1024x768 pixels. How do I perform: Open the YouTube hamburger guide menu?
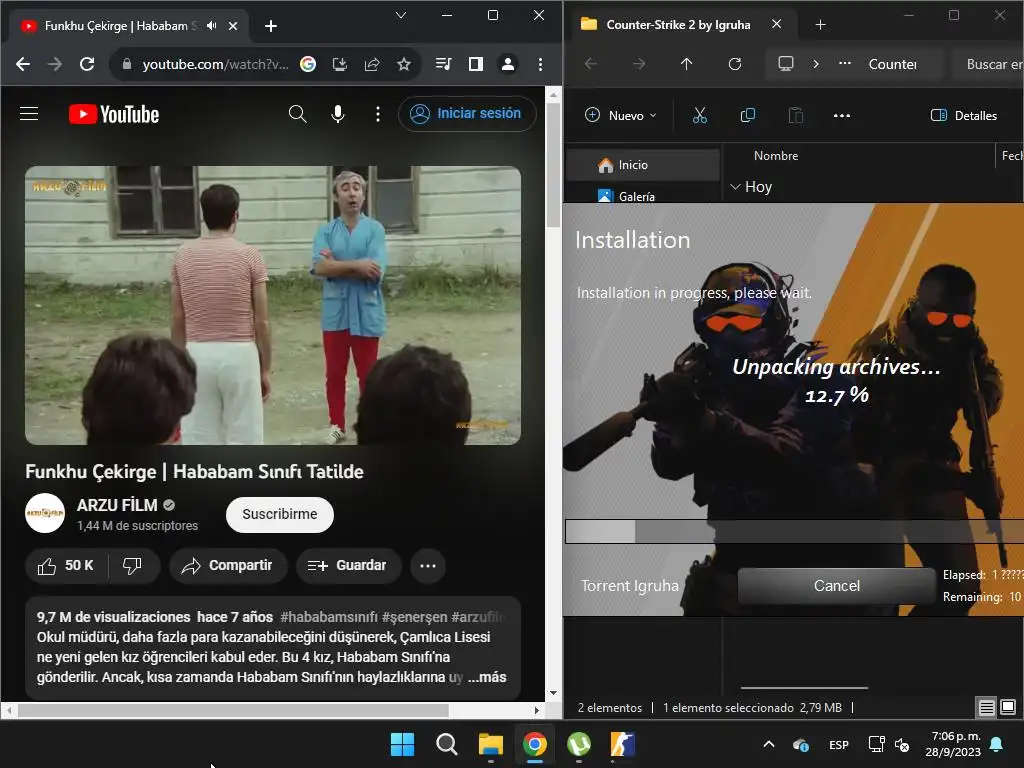pyautogui.click(x=29, y=114)
